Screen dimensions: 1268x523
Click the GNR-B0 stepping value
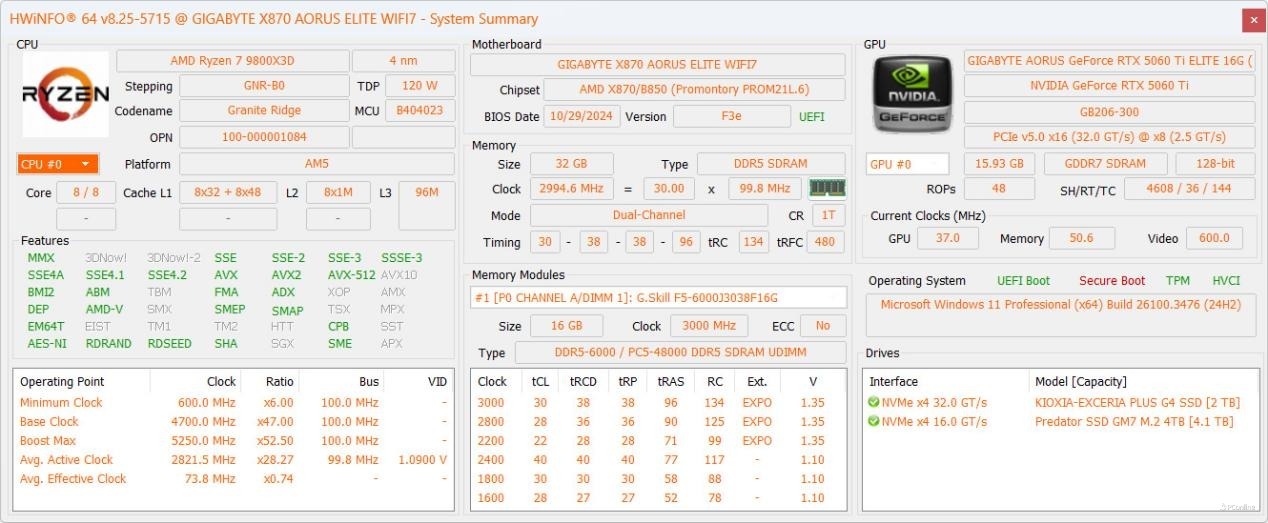(x=264, y=86)
